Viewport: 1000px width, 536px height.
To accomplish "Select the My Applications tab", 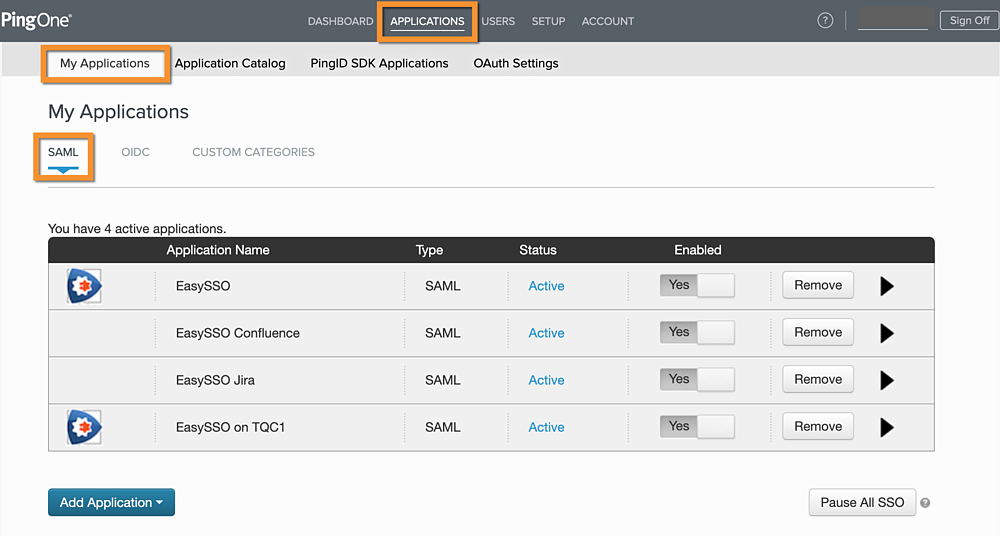I will (x=105, y=63).
